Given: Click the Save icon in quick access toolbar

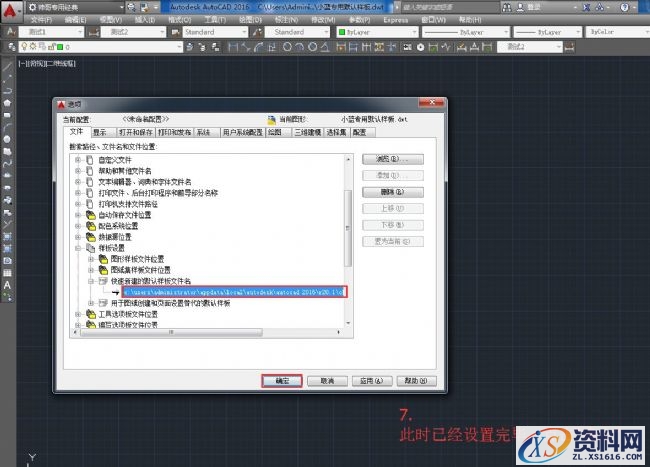Looking at the screenshot, I should [144, 7].
